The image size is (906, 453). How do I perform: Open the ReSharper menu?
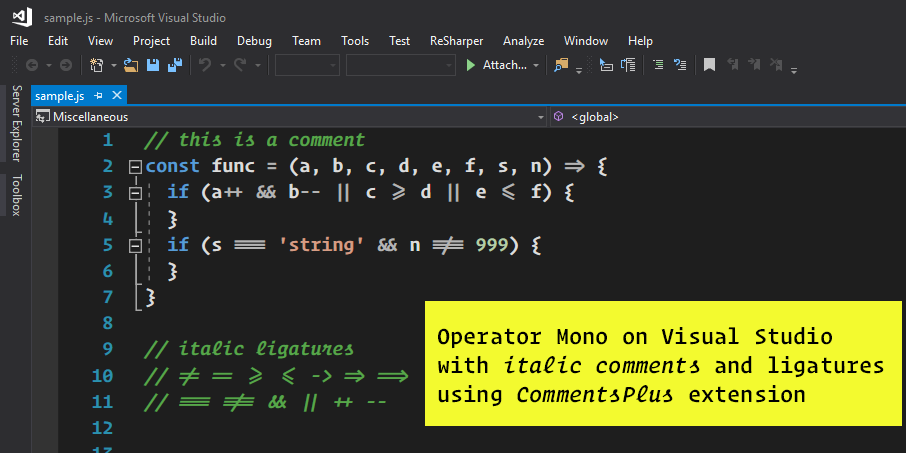(456, 41)
